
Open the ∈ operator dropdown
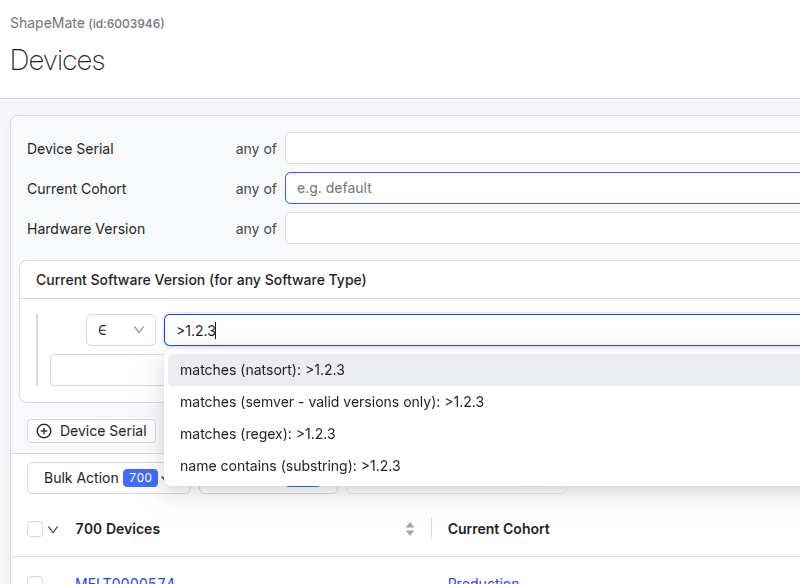pyautogui.click(x=120, y=330)
